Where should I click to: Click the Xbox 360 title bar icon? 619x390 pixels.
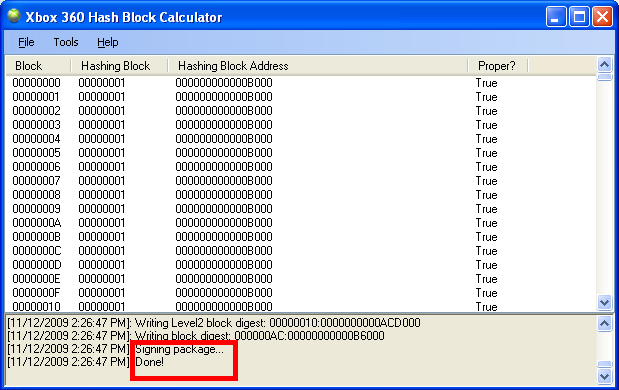(x=14, y=16)
